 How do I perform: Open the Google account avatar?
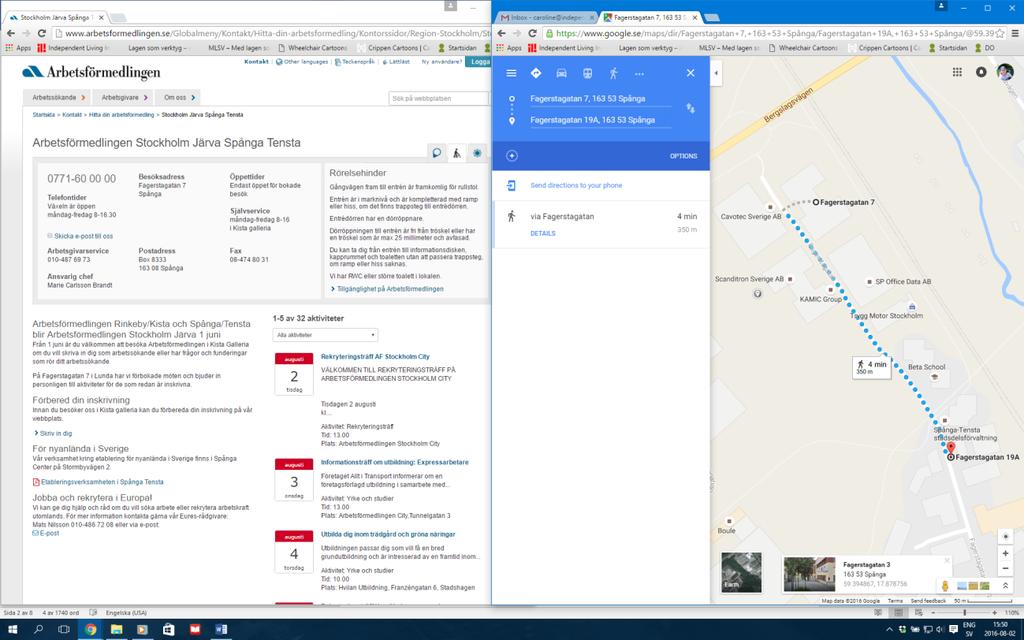coord(1005,72)
